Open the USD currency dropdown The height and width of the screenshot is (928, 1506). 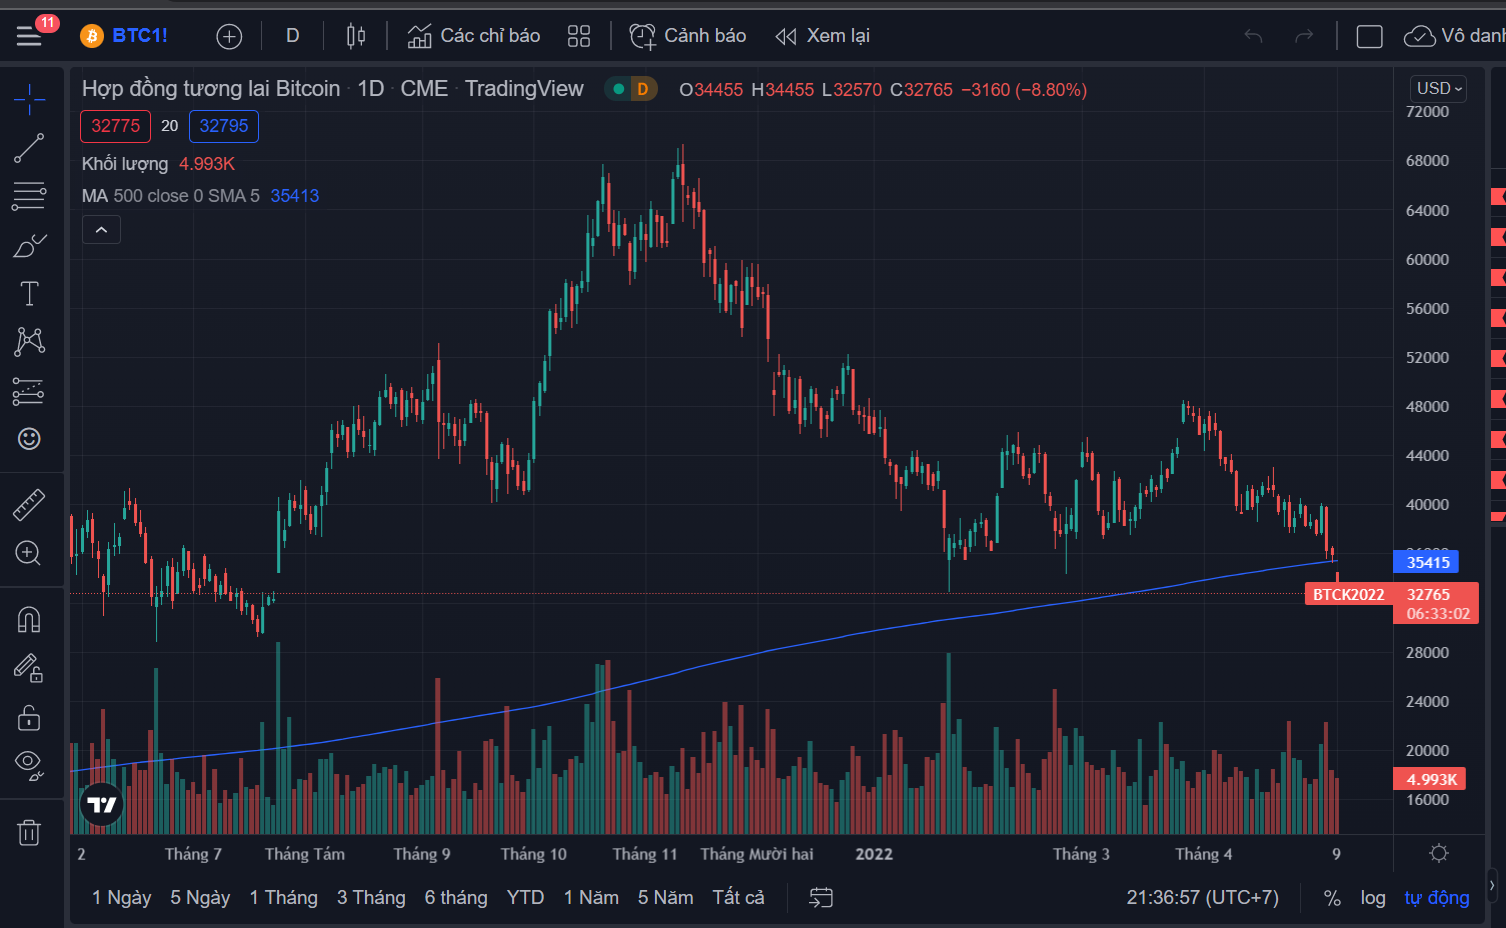1440,89
